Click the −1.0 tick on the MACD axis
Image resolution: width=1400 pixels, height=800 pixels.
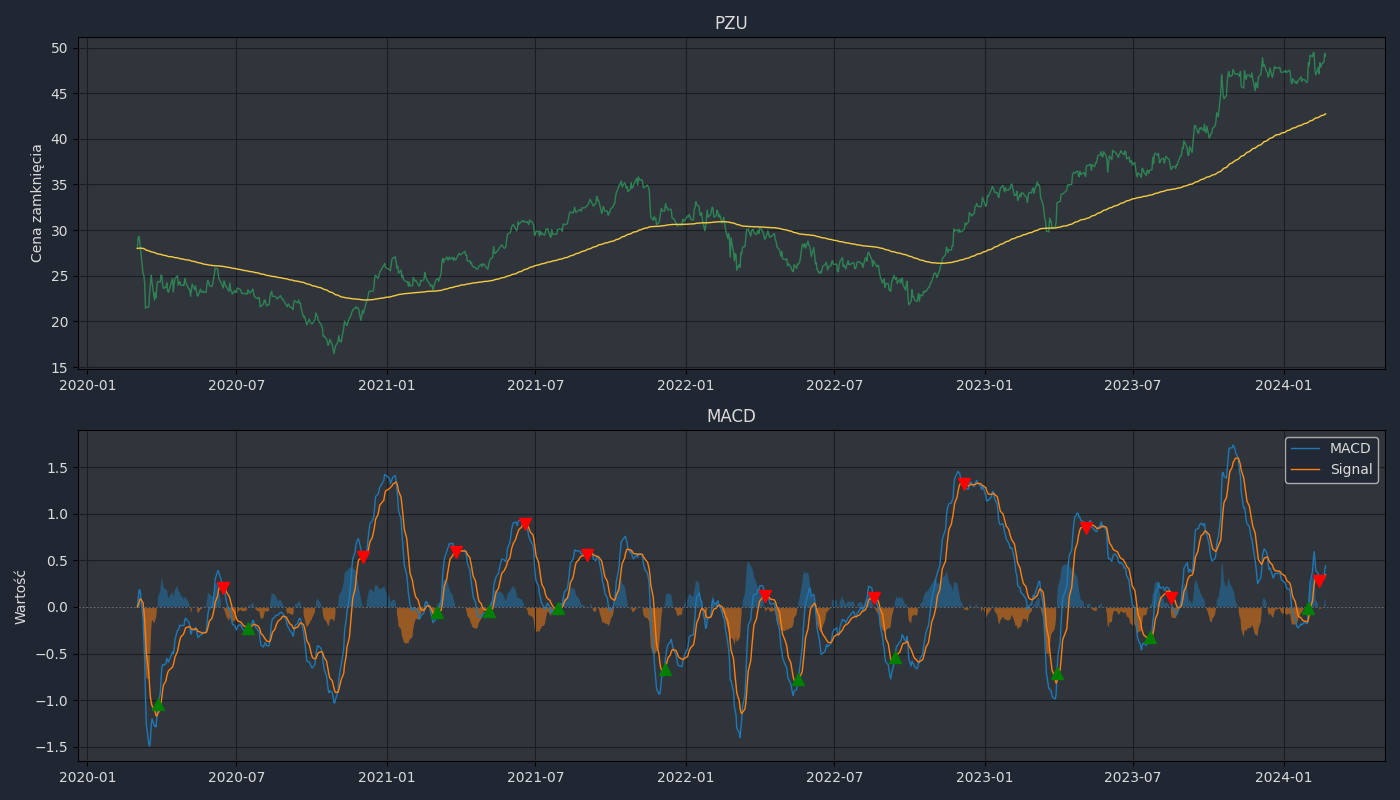[x=51, y=700]
